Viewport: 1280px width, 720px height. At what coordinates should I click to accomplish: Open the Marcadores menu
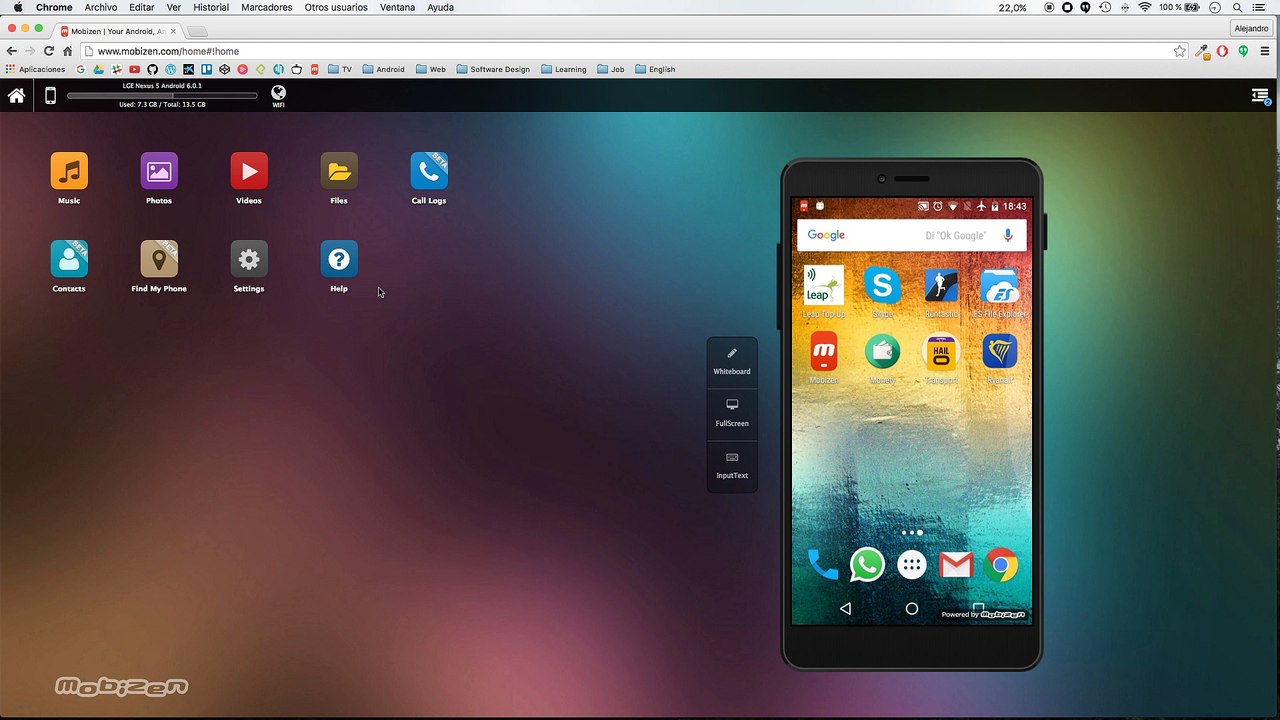(267, 7)
